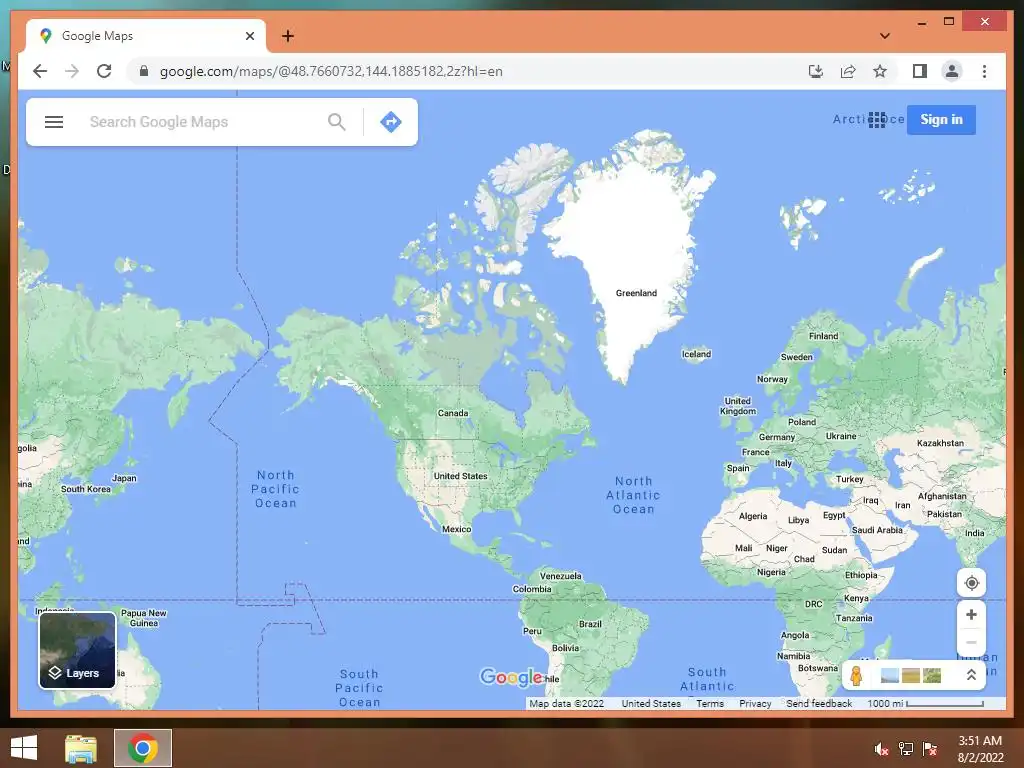Screen dimensions: 1024x768
Task: Click the Japan label on map
Action: (x=124, y=478)
